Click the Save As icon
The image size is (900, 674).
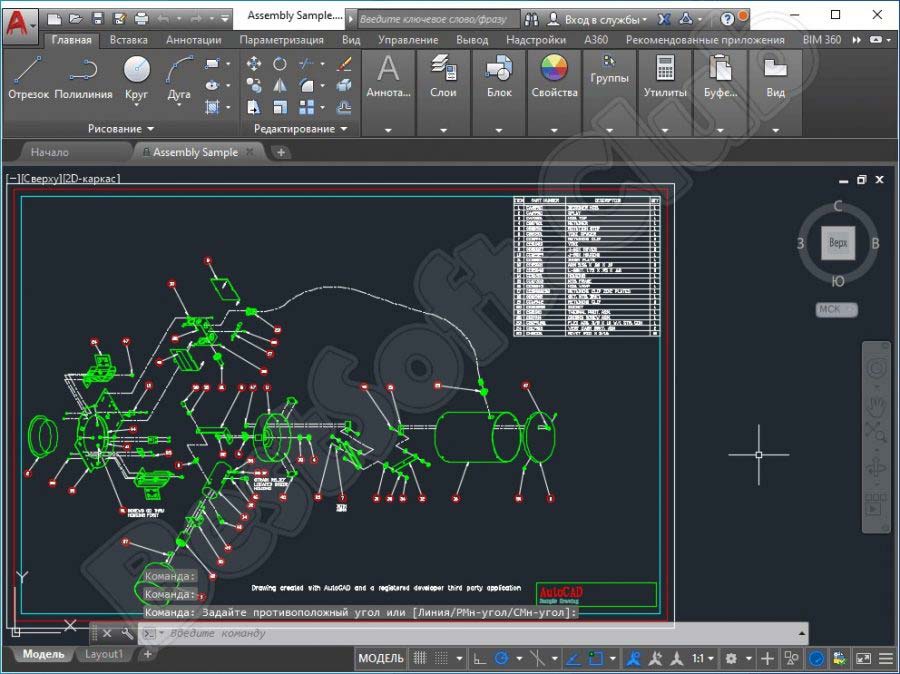coord(120,19)
